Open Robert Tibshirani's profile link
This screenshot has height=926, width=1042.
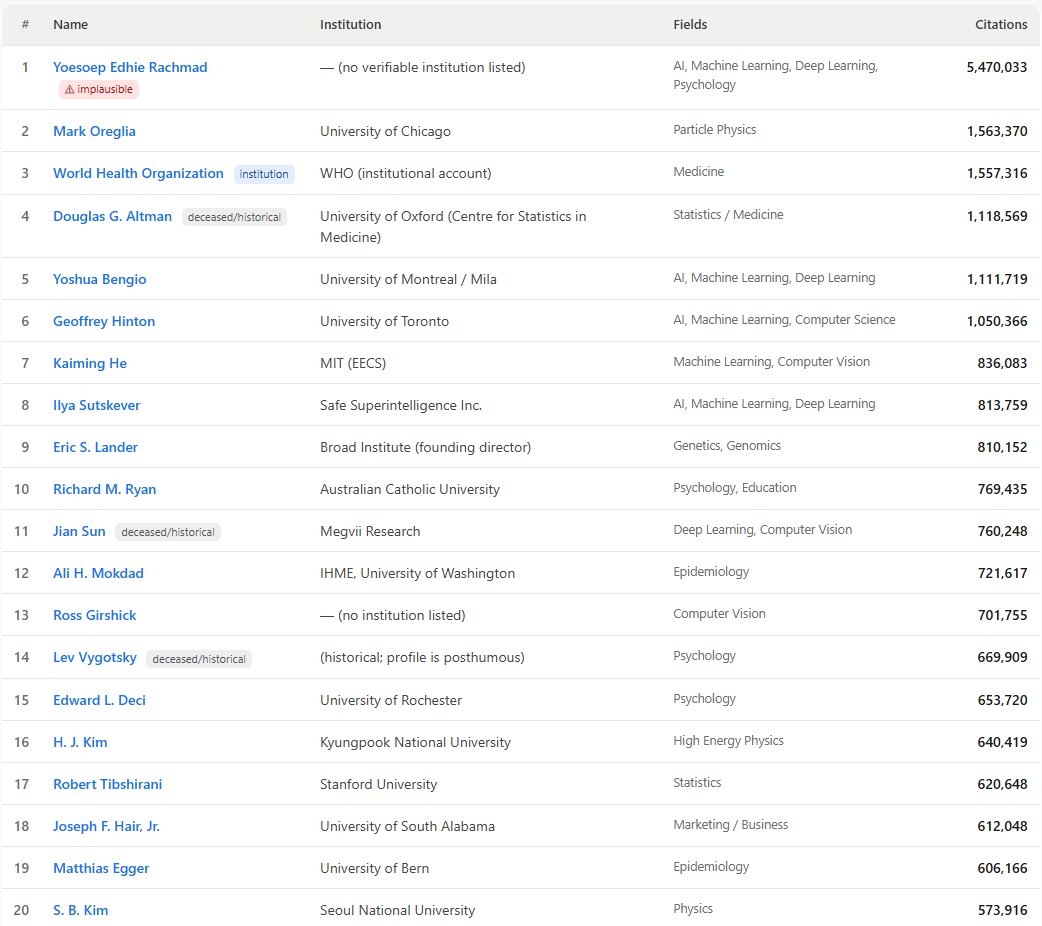[x=108, y=784]
